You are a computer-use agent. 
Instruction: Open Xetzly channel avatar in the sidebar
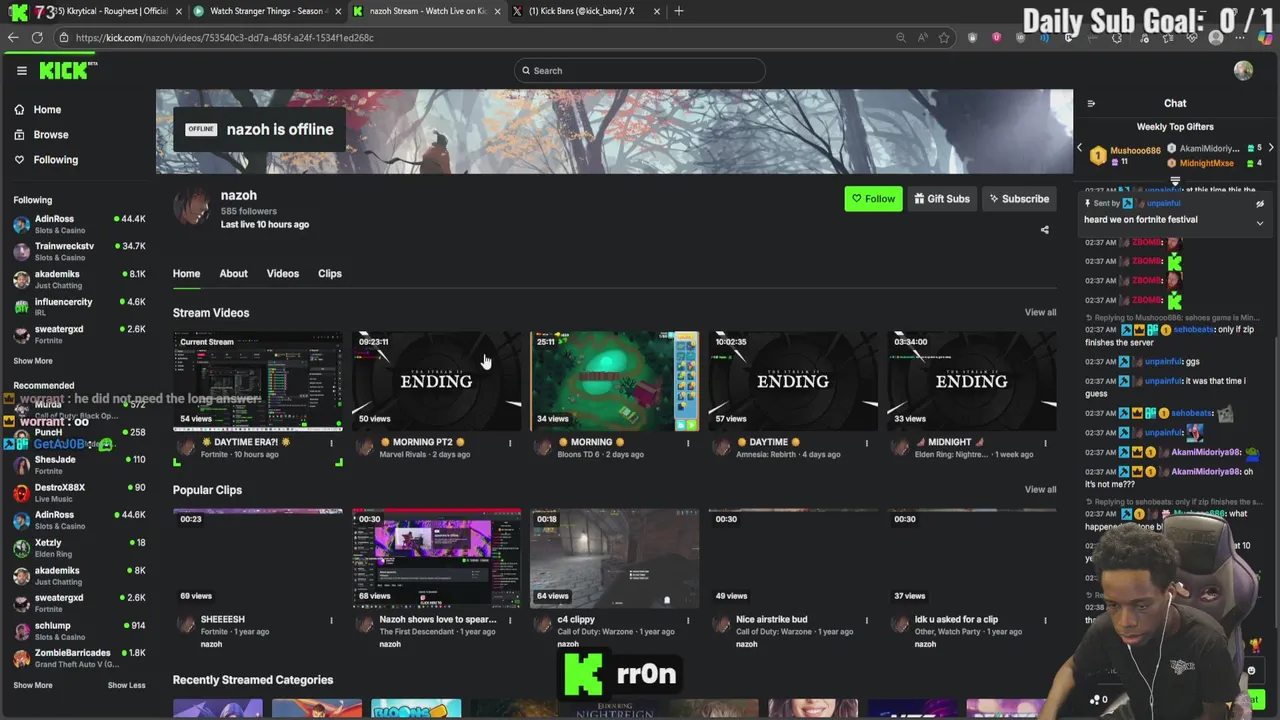[21, 548]
